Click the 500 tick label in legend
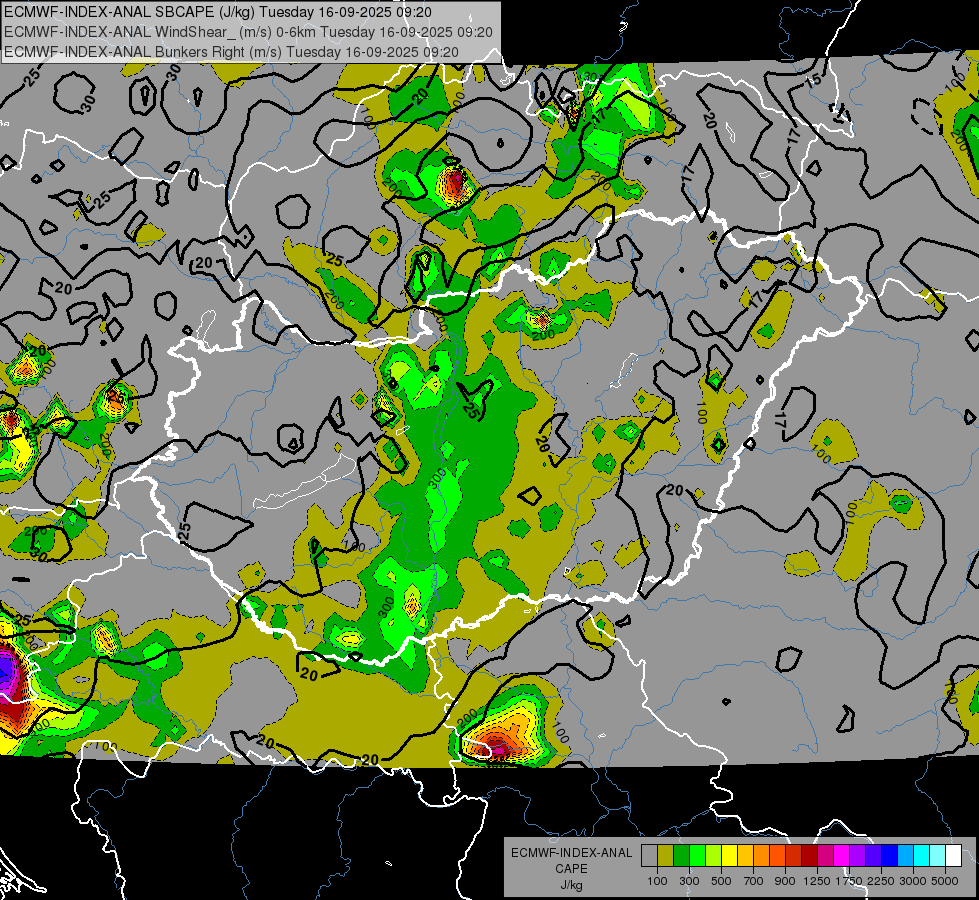 point(721,881)
